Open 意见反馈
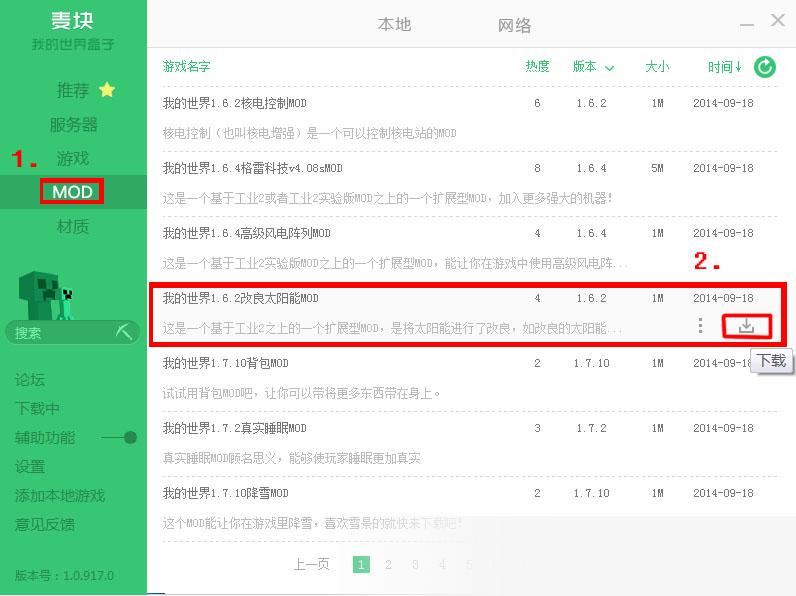 click(45, 524)
